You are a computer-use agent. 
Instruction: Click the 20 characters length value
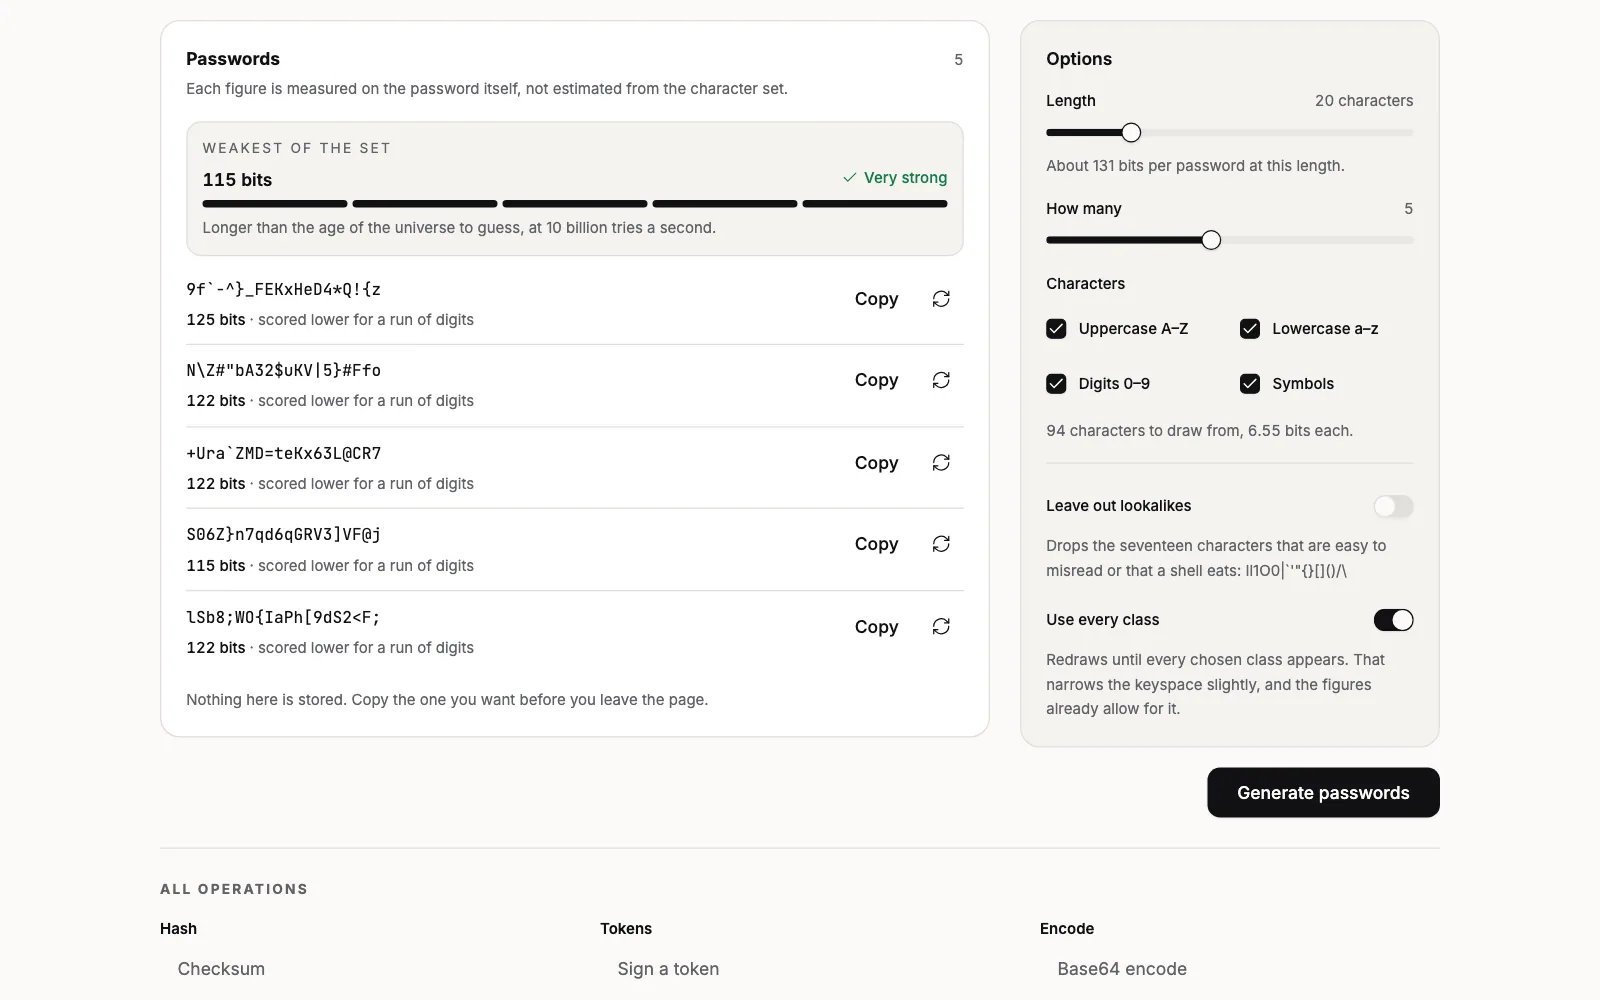click(x=1364, y=101)
